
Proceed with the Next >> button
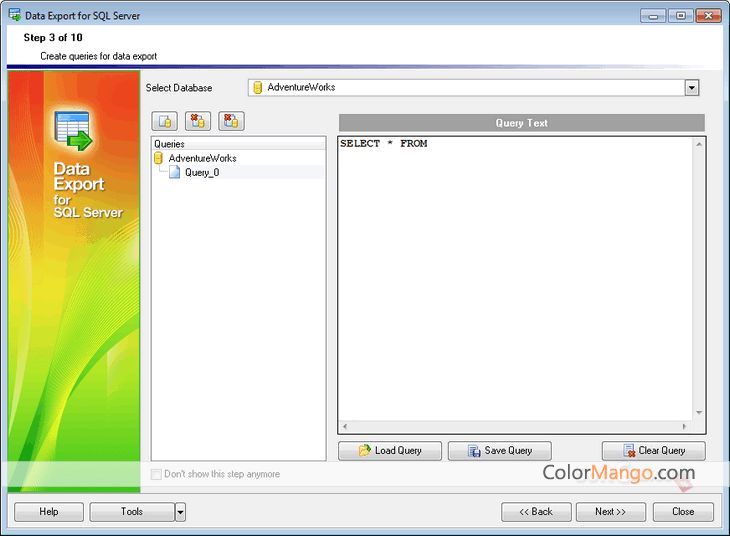click(611, 512)
